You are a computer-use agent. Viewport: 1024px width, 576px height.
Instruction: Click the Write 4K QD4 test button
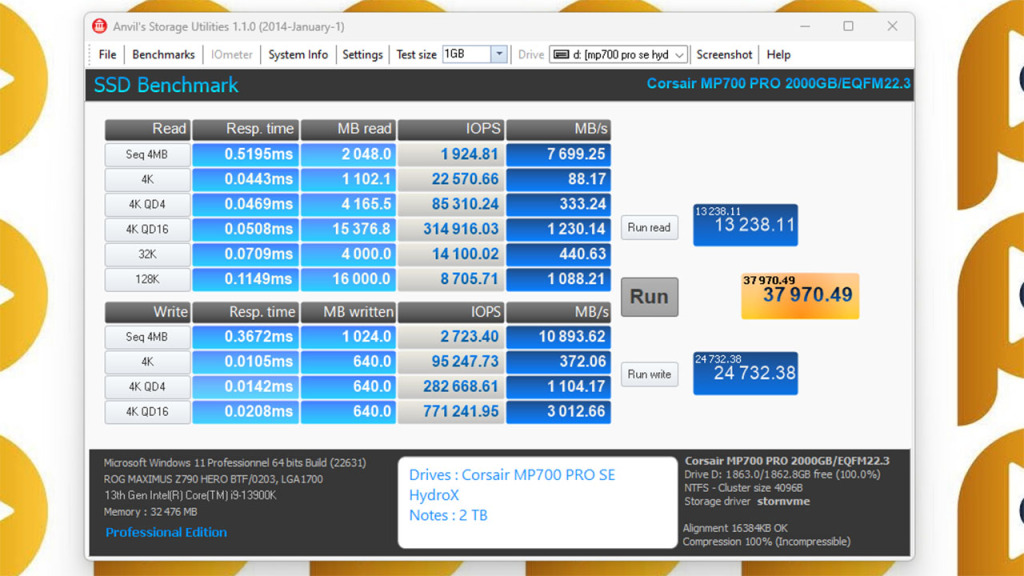(147, 387)
